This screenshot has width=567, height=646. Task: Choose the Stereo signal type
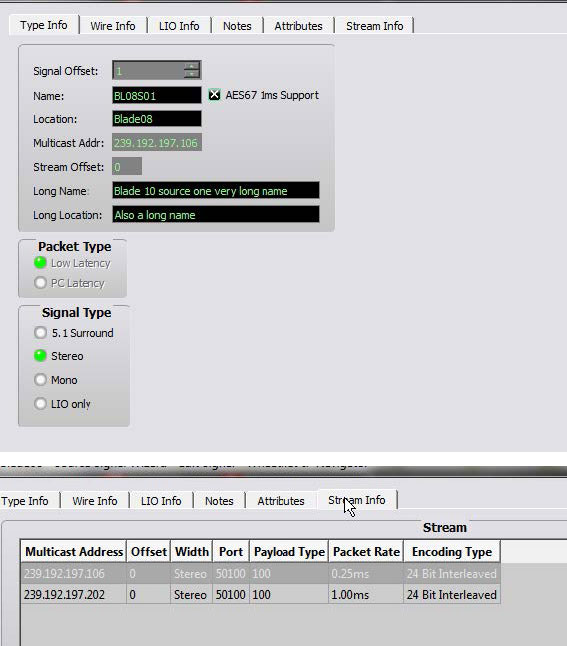tap(40, 356)
